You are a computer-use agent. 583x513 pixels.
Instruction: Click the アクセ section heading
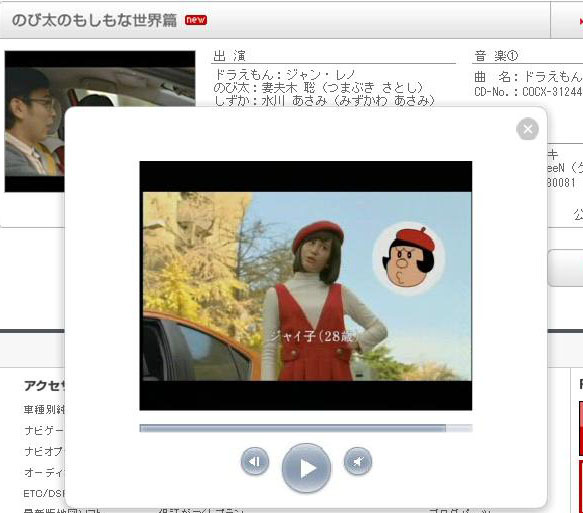click(44, 385)
